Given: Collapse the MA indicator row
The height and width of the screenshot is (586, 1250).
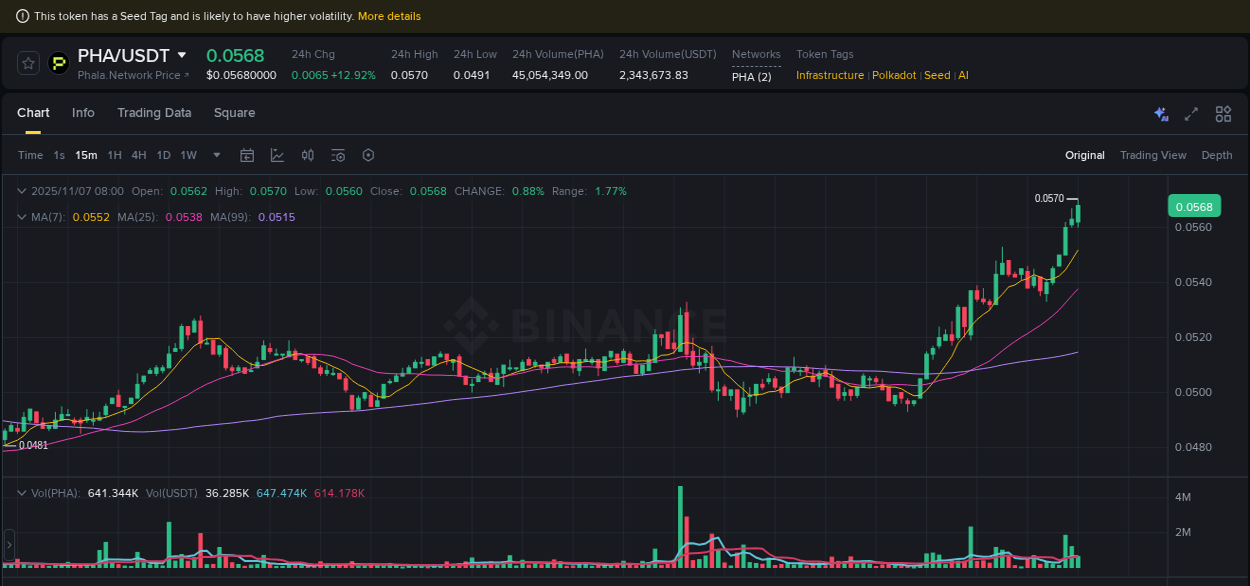Looking at the screenshot, I should pos(21,215).
